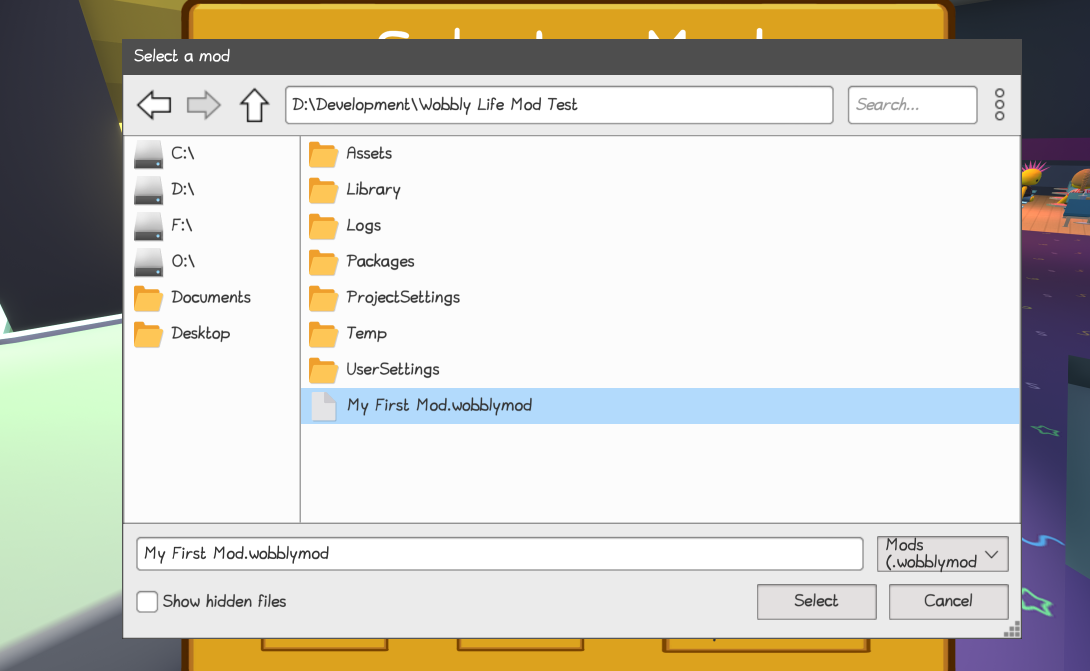Click the Desktop folder icon in sidebar
Image resolution: width=1090 pixels, height=671 pixels.
click(148, 334)
